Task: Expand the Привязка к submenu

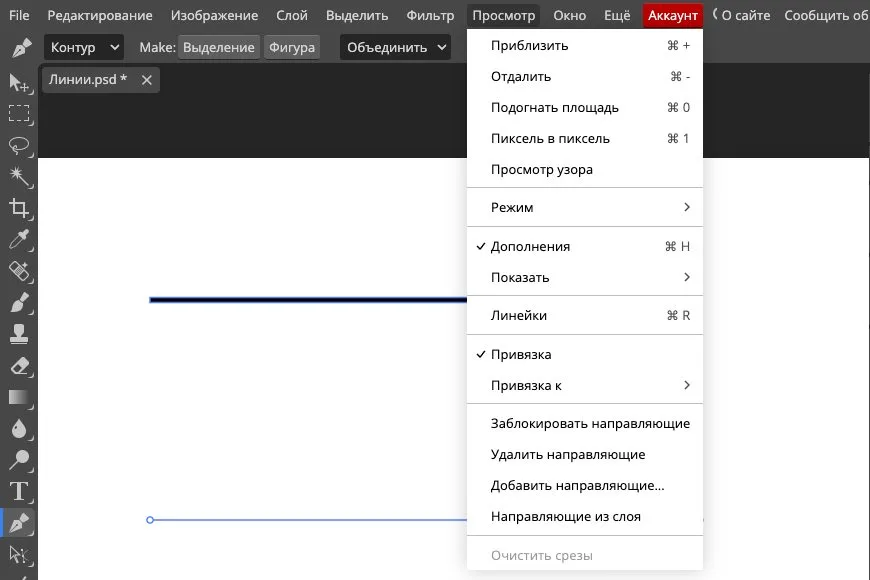Action: pyautogui.click(x=585, y=385)
